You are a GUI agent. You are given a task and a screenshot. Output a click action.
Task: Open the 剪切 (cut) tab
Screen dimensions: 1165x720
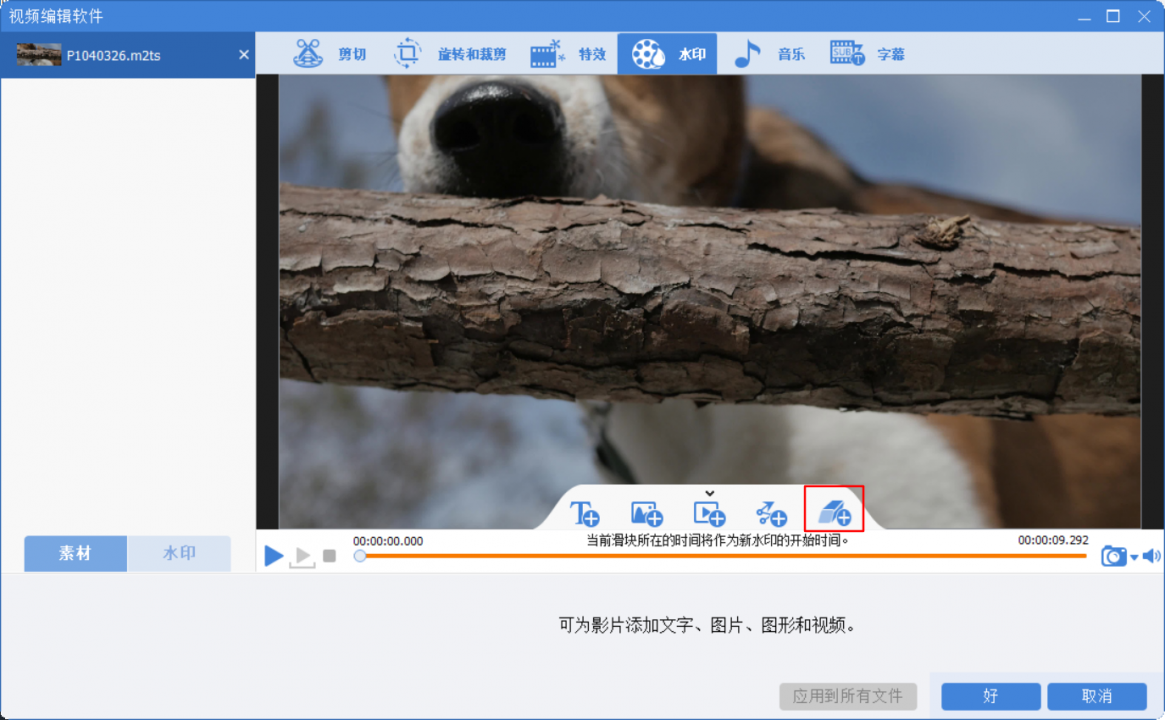pyautogui.click(x=329, y=53)
